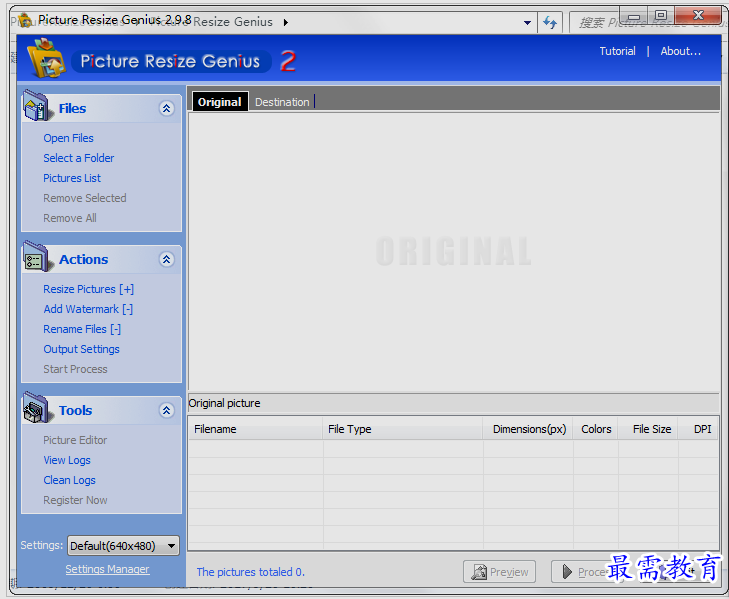Viewport: 729px width, 599px height.
Task: Open the Settings preset dropdown
Action: (x=123, y=546)
